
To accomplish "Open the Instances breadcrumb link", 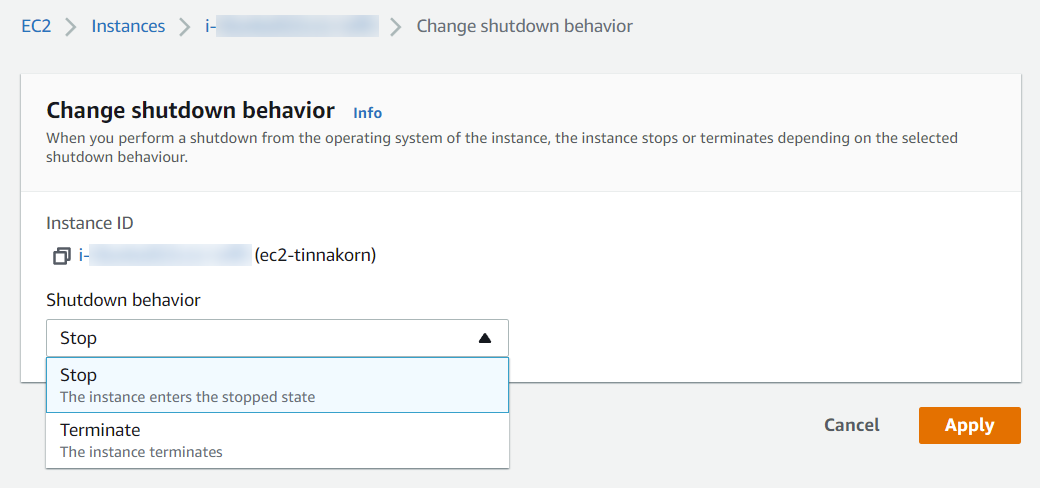I will point(128,27).
